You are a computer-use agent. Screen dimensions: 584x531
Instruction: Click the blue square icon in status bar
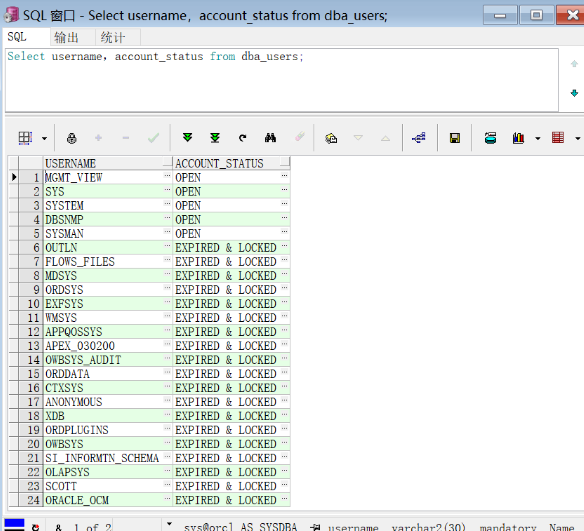(14, 524)
